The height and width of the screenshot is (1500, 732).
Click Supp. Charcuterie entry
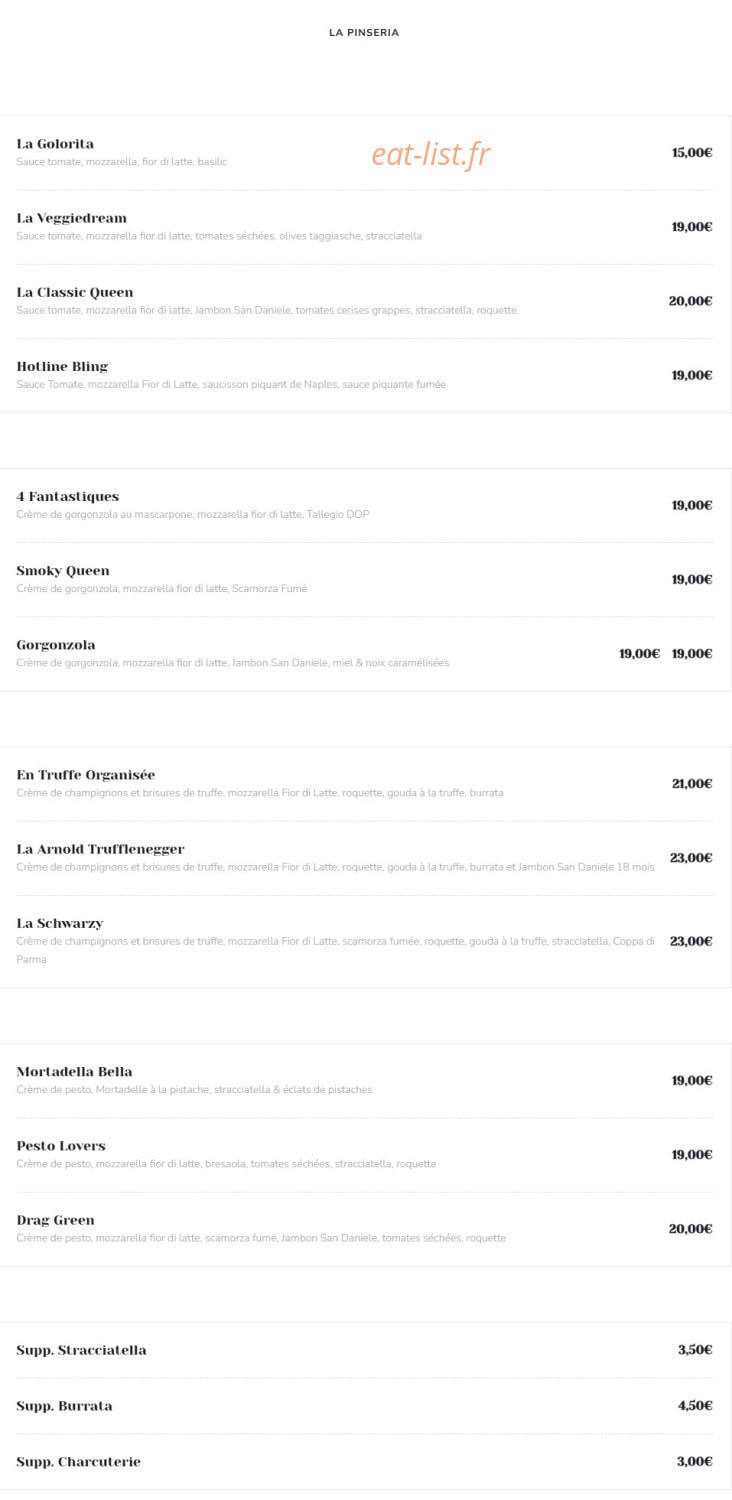(78, 1462)
